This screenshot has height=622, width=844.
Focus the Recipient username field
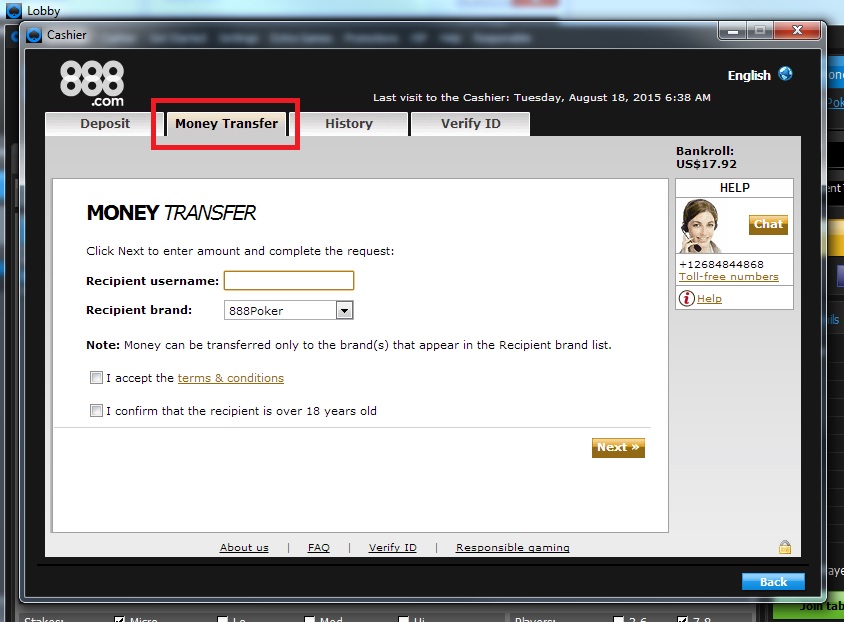pyautogui.click(x=289, y=280)
